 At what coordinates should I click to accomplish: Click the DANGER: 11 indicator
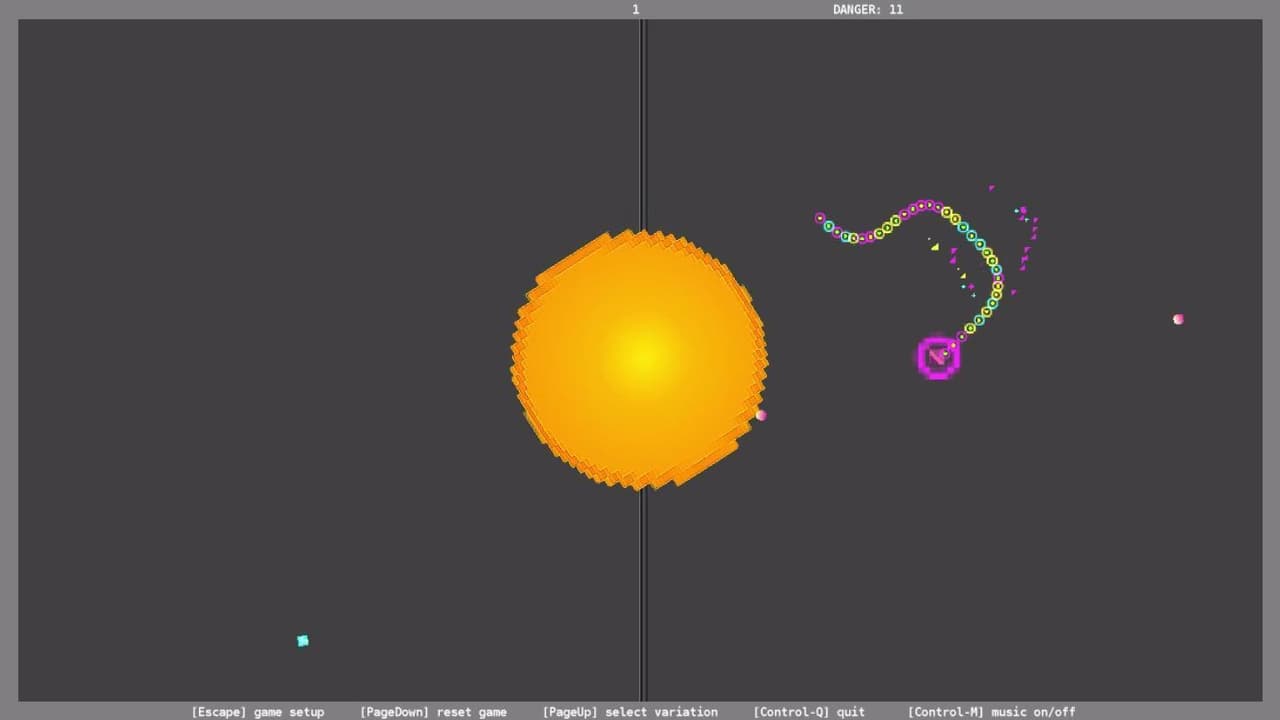[868, 9]
